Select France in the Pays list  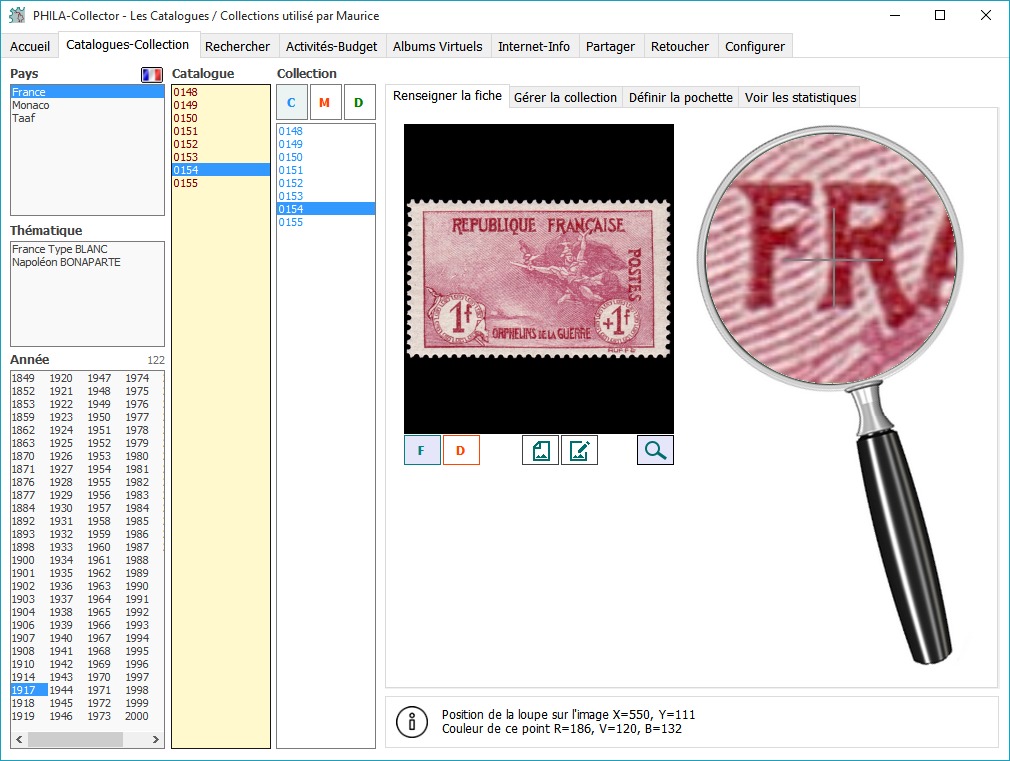(88, 92)
